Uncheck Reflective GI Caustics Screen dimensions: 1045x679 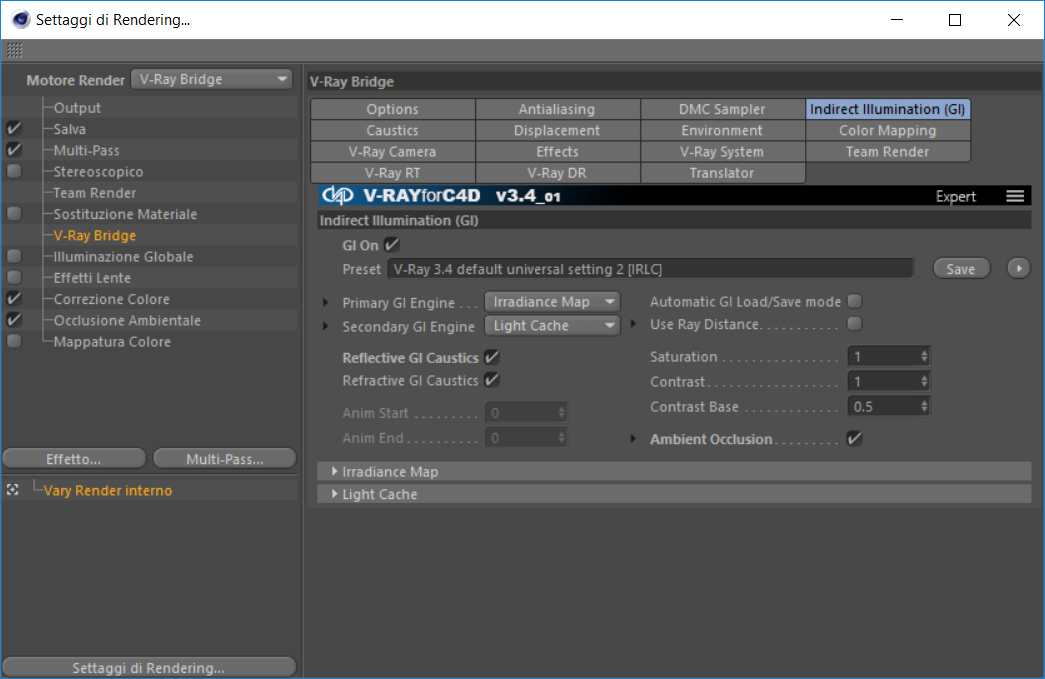click(x=492, y=357)
